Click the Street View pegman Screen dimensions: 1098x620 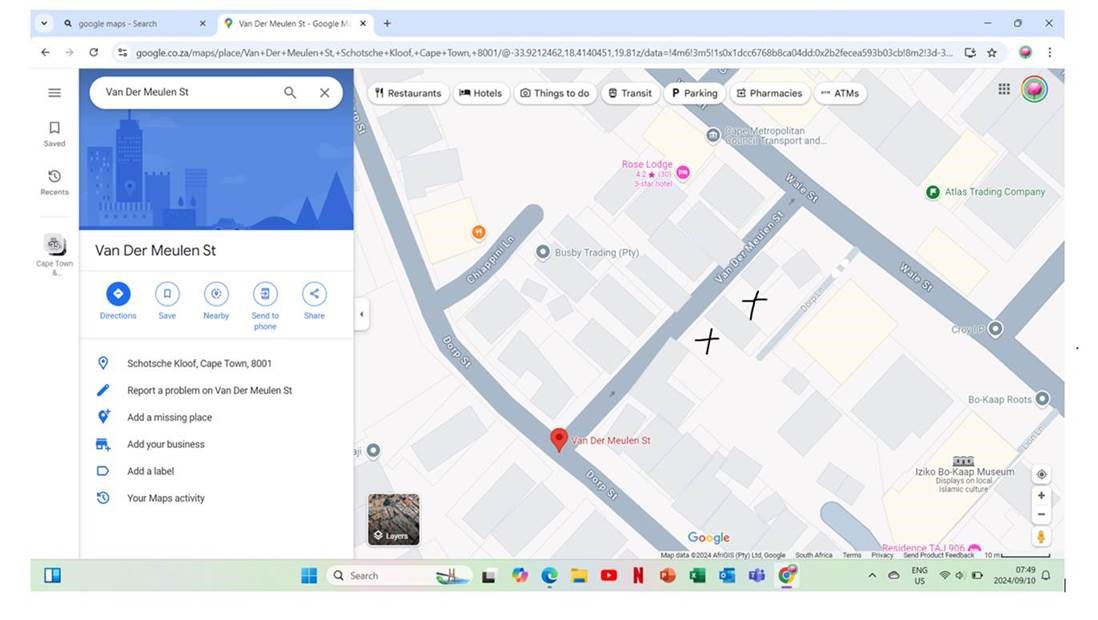pyautogui.click(x=1041, y=537)
